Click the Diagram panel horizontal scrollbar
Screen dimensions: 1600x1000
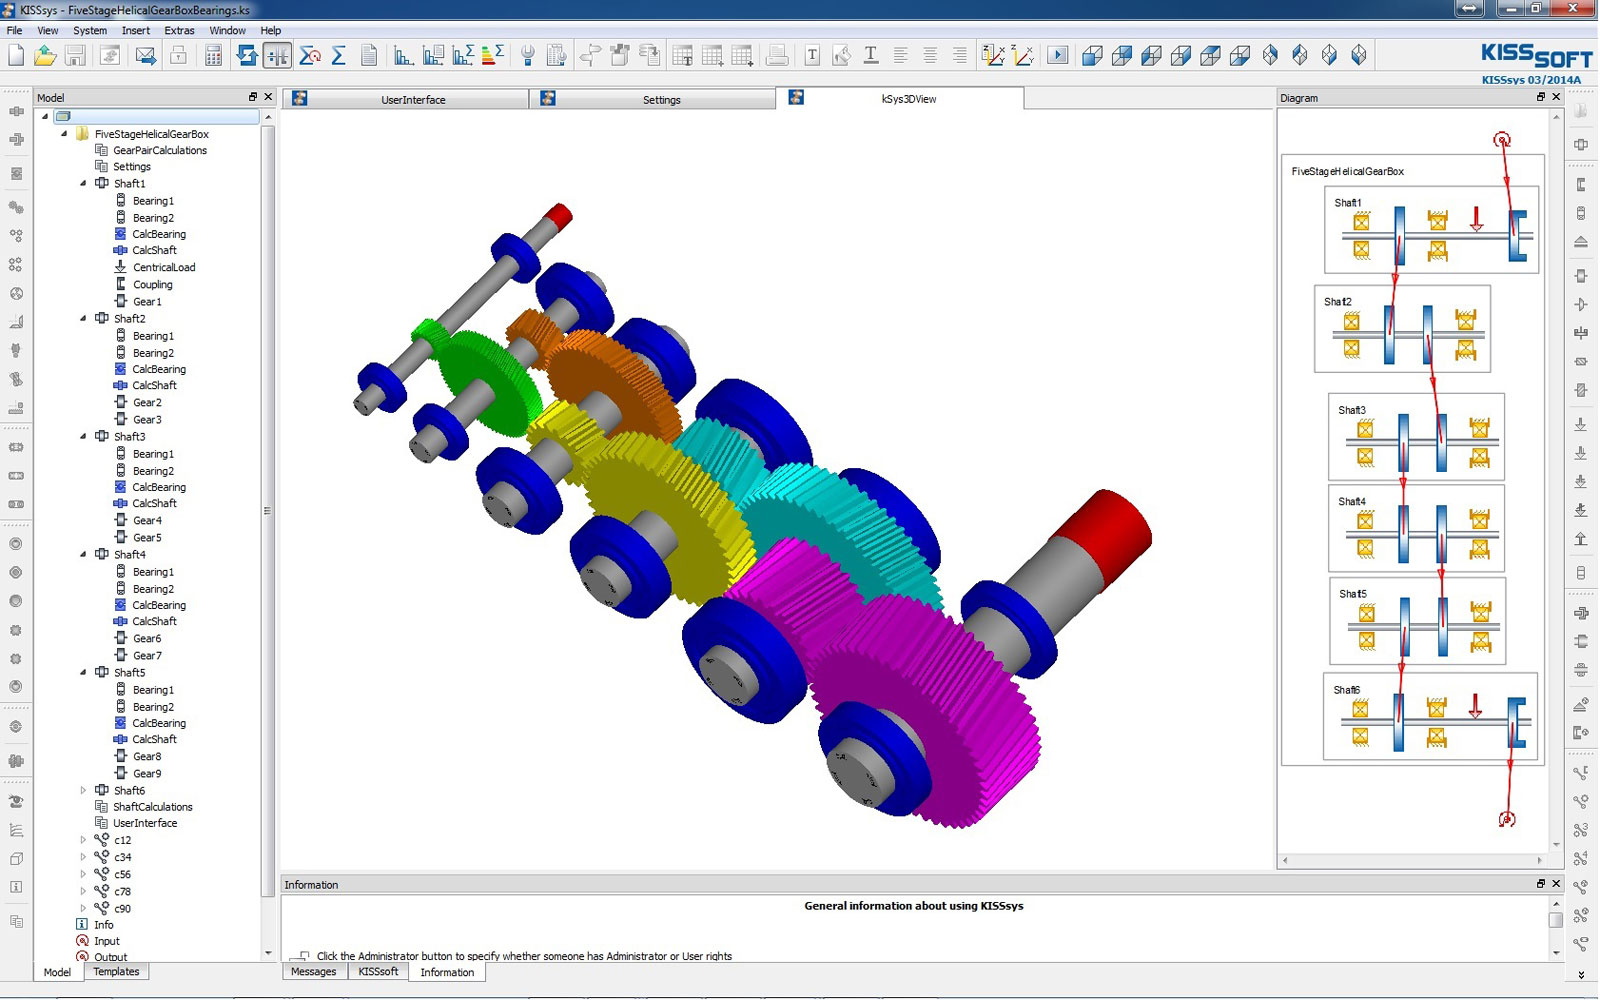(1411, 860)
